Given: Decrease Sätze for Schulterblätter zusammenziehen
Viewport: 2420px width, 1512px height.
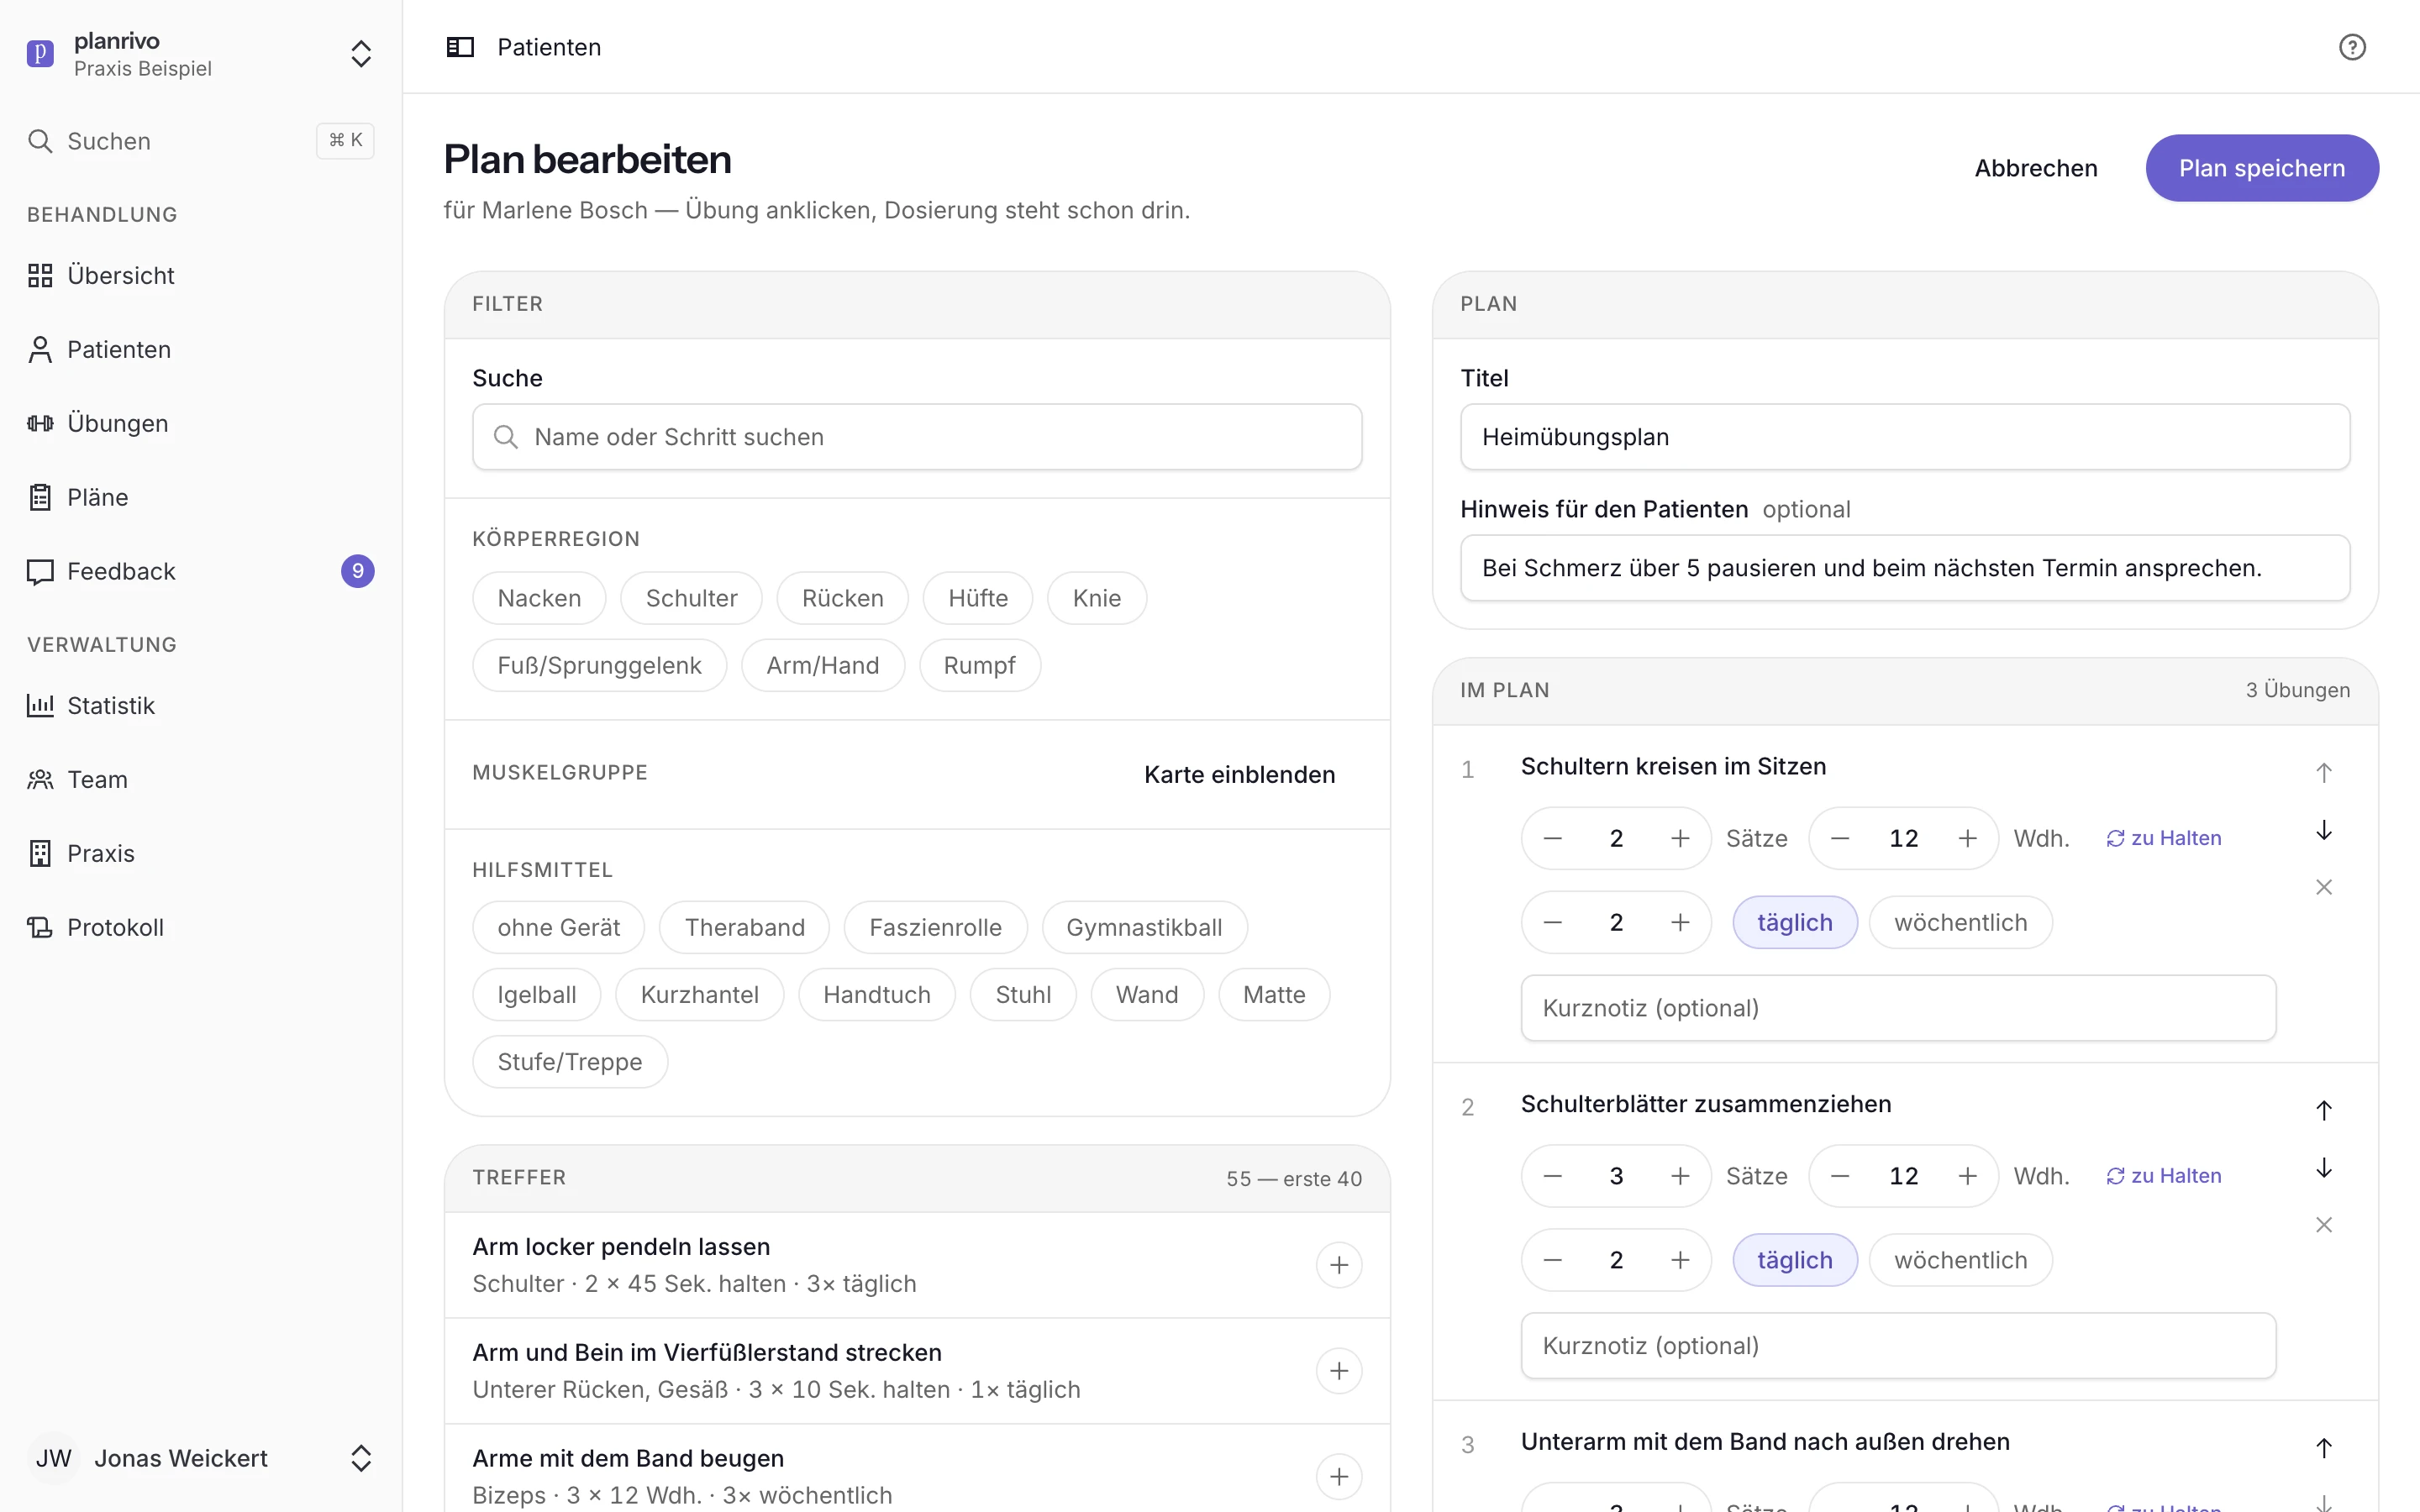Looking at the screenshot, I should pyautogui.click(x=1553, y=1176).
